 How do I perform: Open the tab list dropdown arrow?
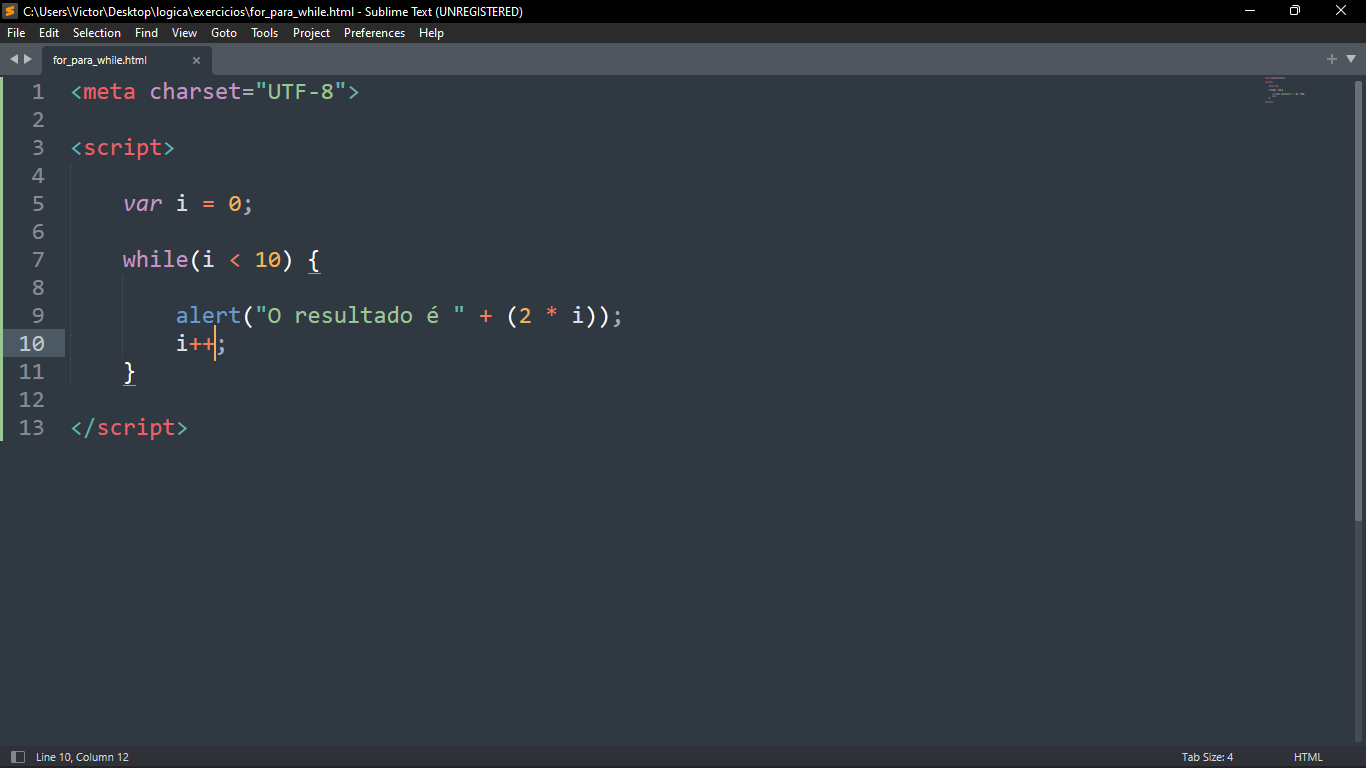pos(1350,59)
